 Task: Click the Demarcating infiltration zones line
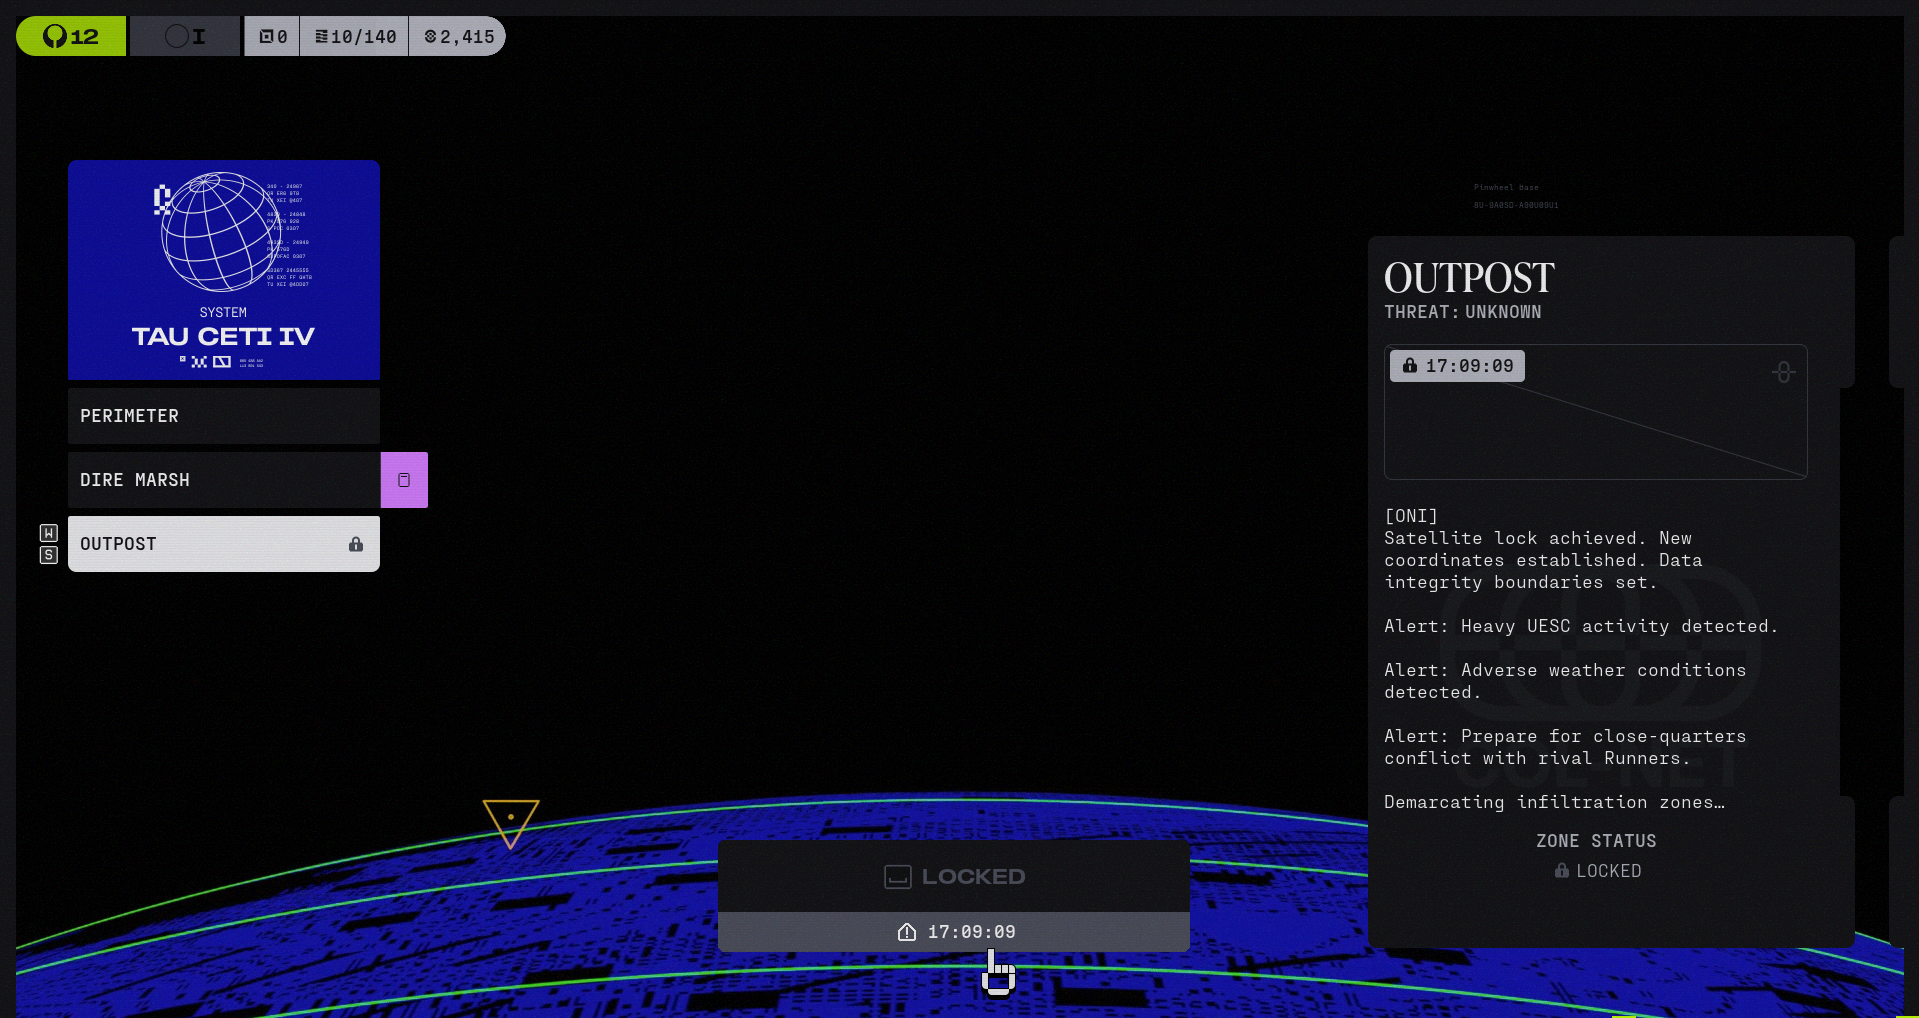(x=1554, y=802)
